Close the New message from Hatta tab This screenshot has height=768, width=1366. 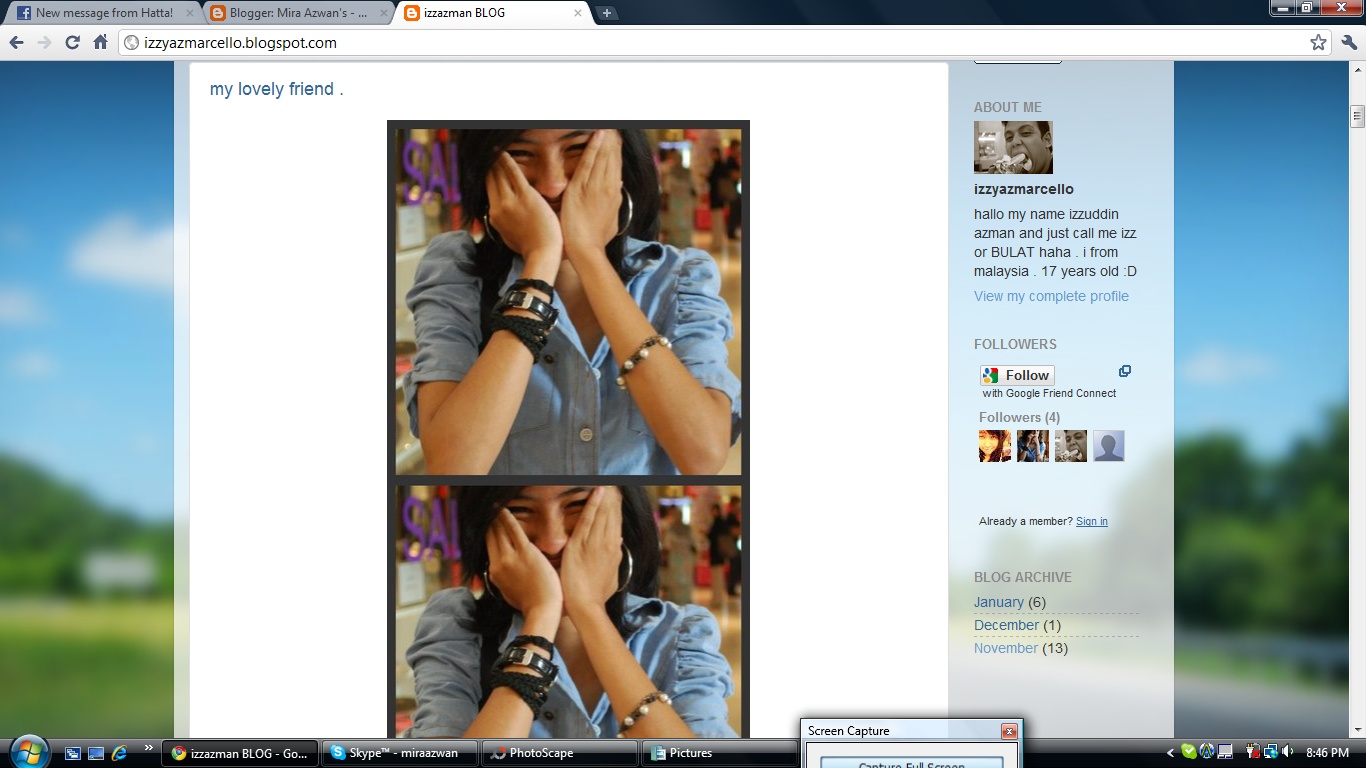[x=190, y=13]
